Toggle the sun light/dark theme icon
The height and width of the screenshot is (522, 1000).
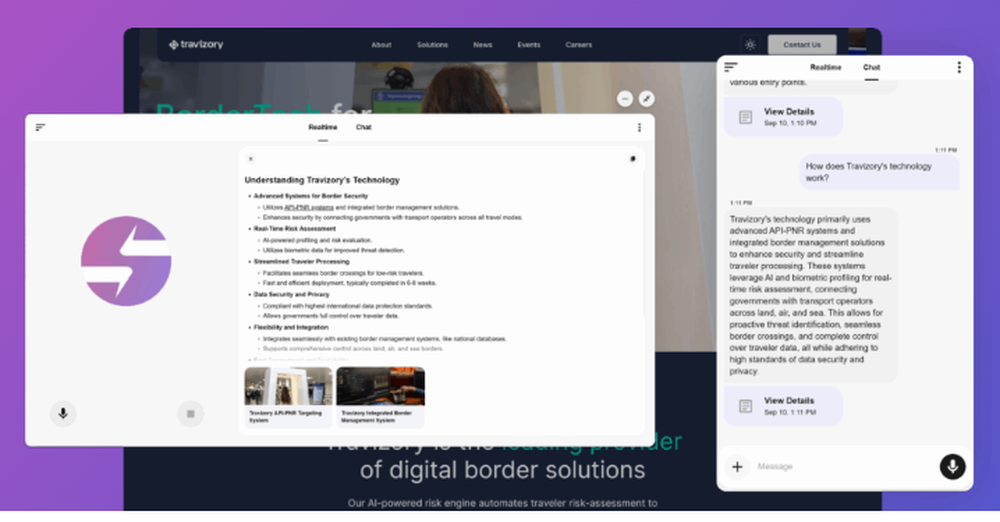[750, 45]
